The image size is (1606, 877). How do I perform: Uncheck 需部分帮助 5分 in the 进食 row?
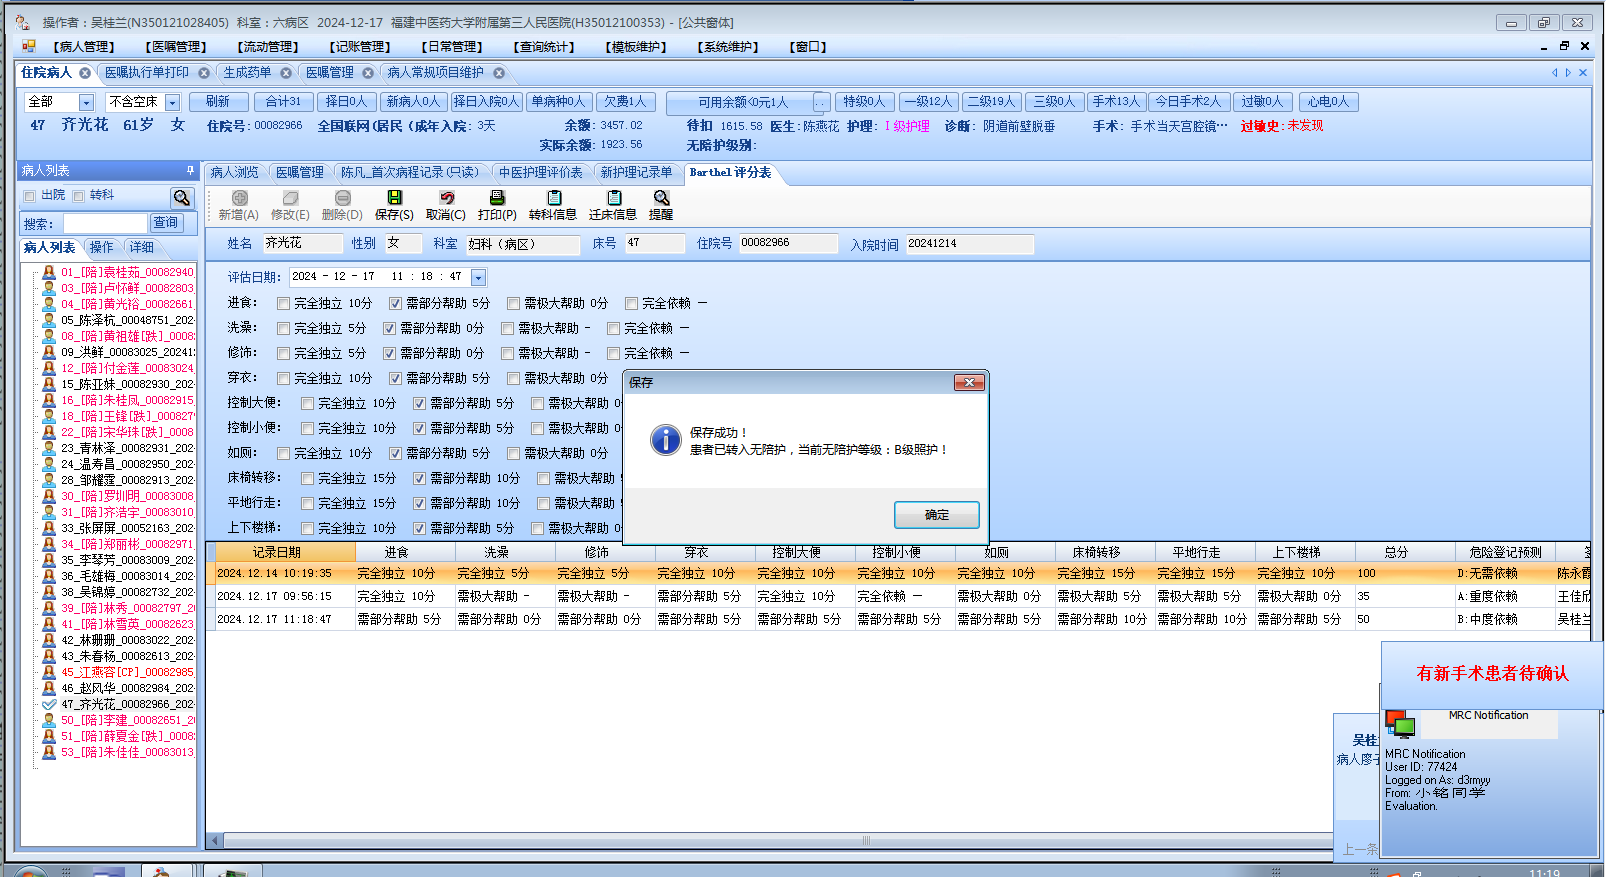point(396,303)
